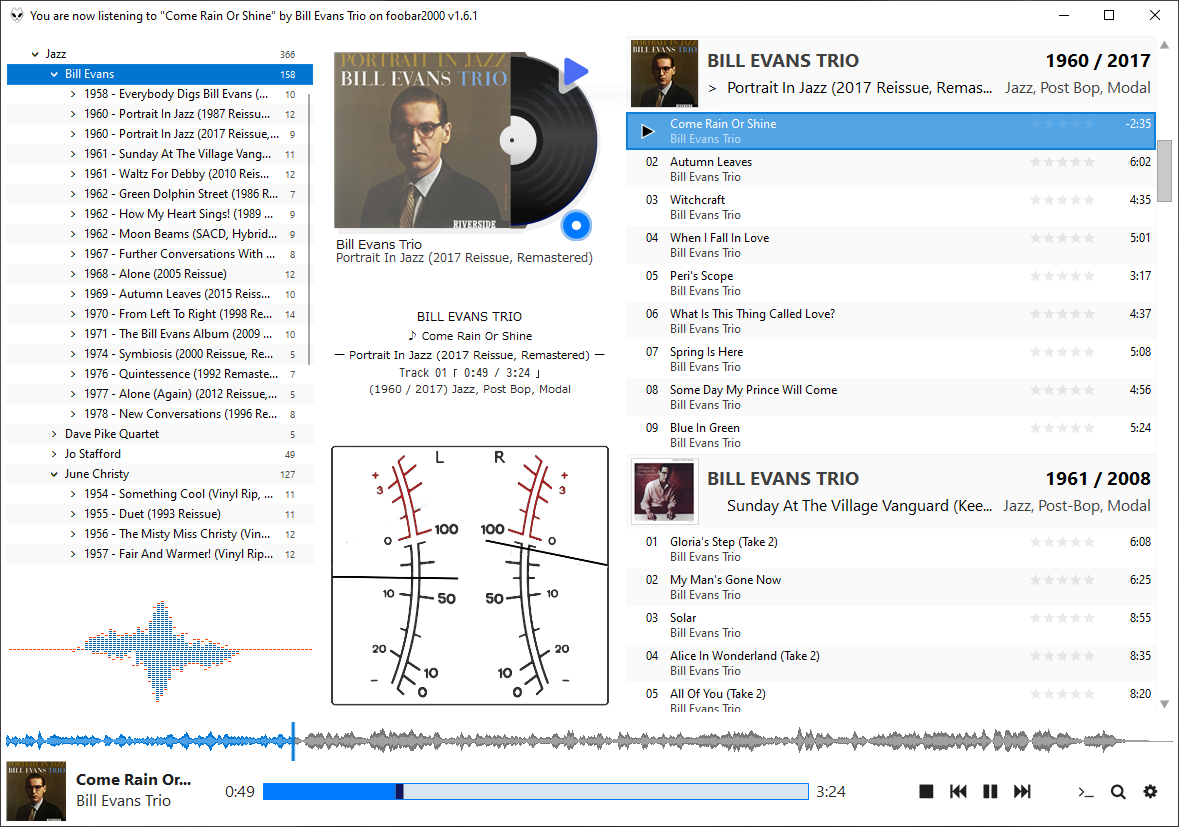Click playlist scrollbar up arrow

point(1164,44)
